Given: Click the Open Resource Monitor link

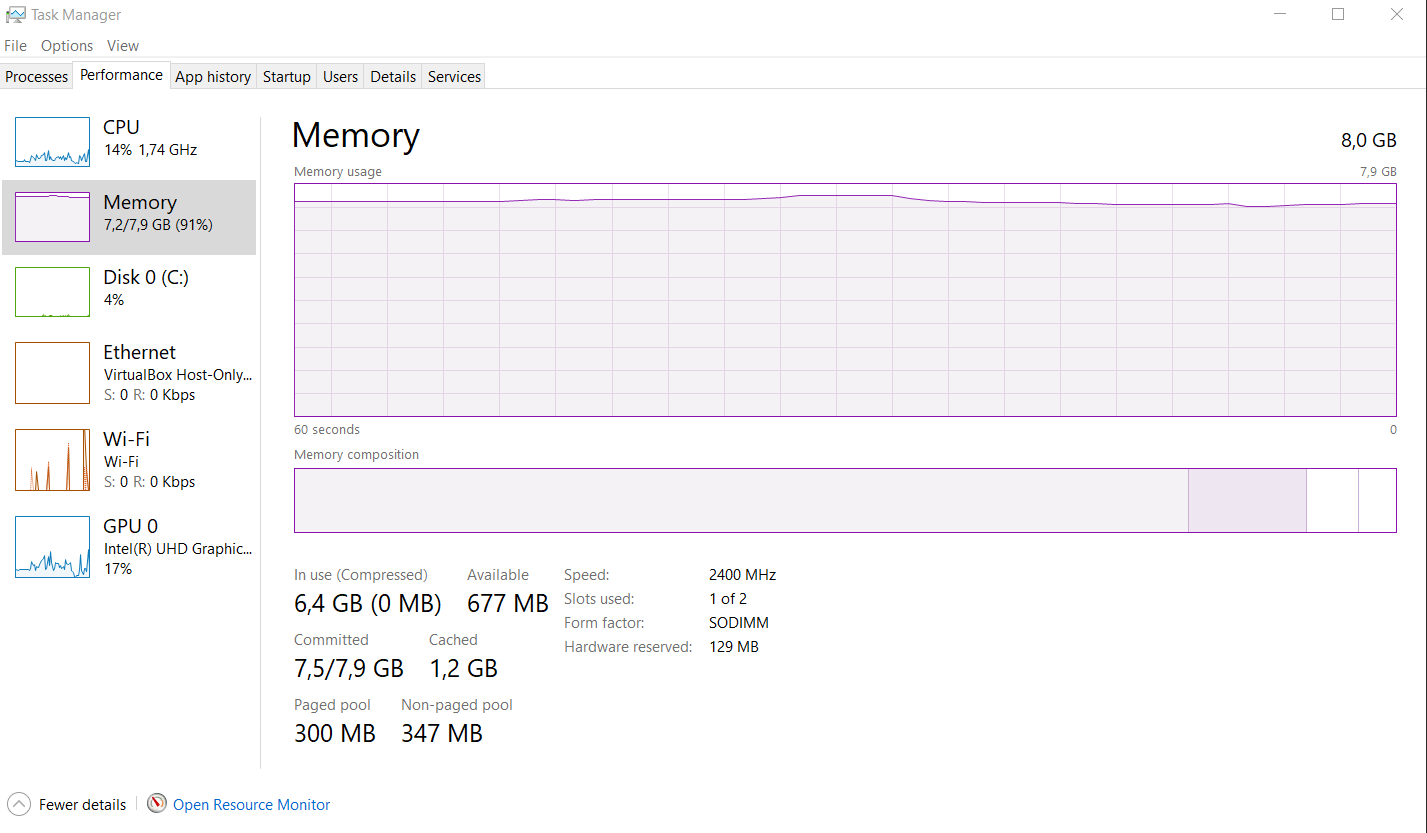Looking at the screenshot, I should pyautogui.click(x=251, y=805).
